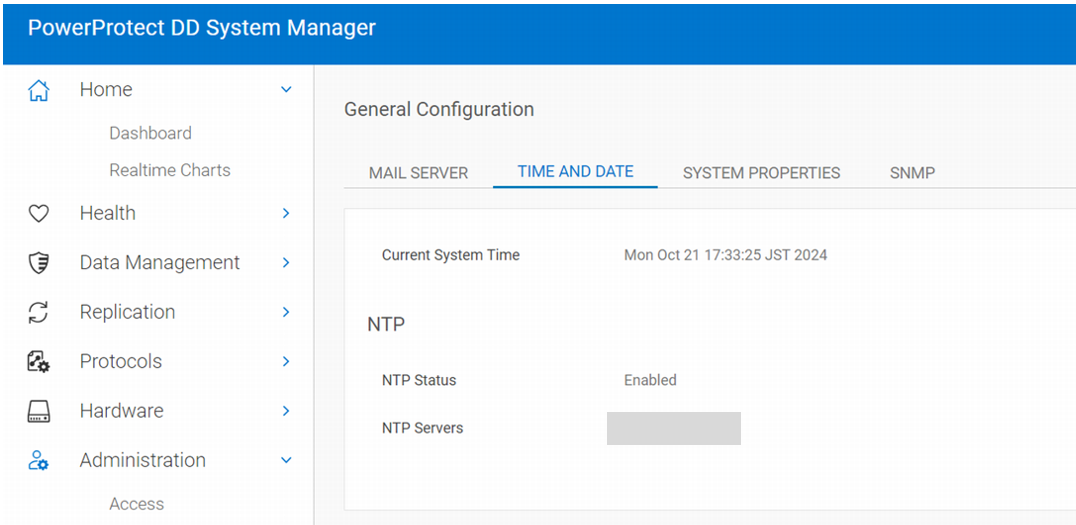1076x525 pixels.
Task: Select the TIME AND DATE tab
Action: pos(575,172)
